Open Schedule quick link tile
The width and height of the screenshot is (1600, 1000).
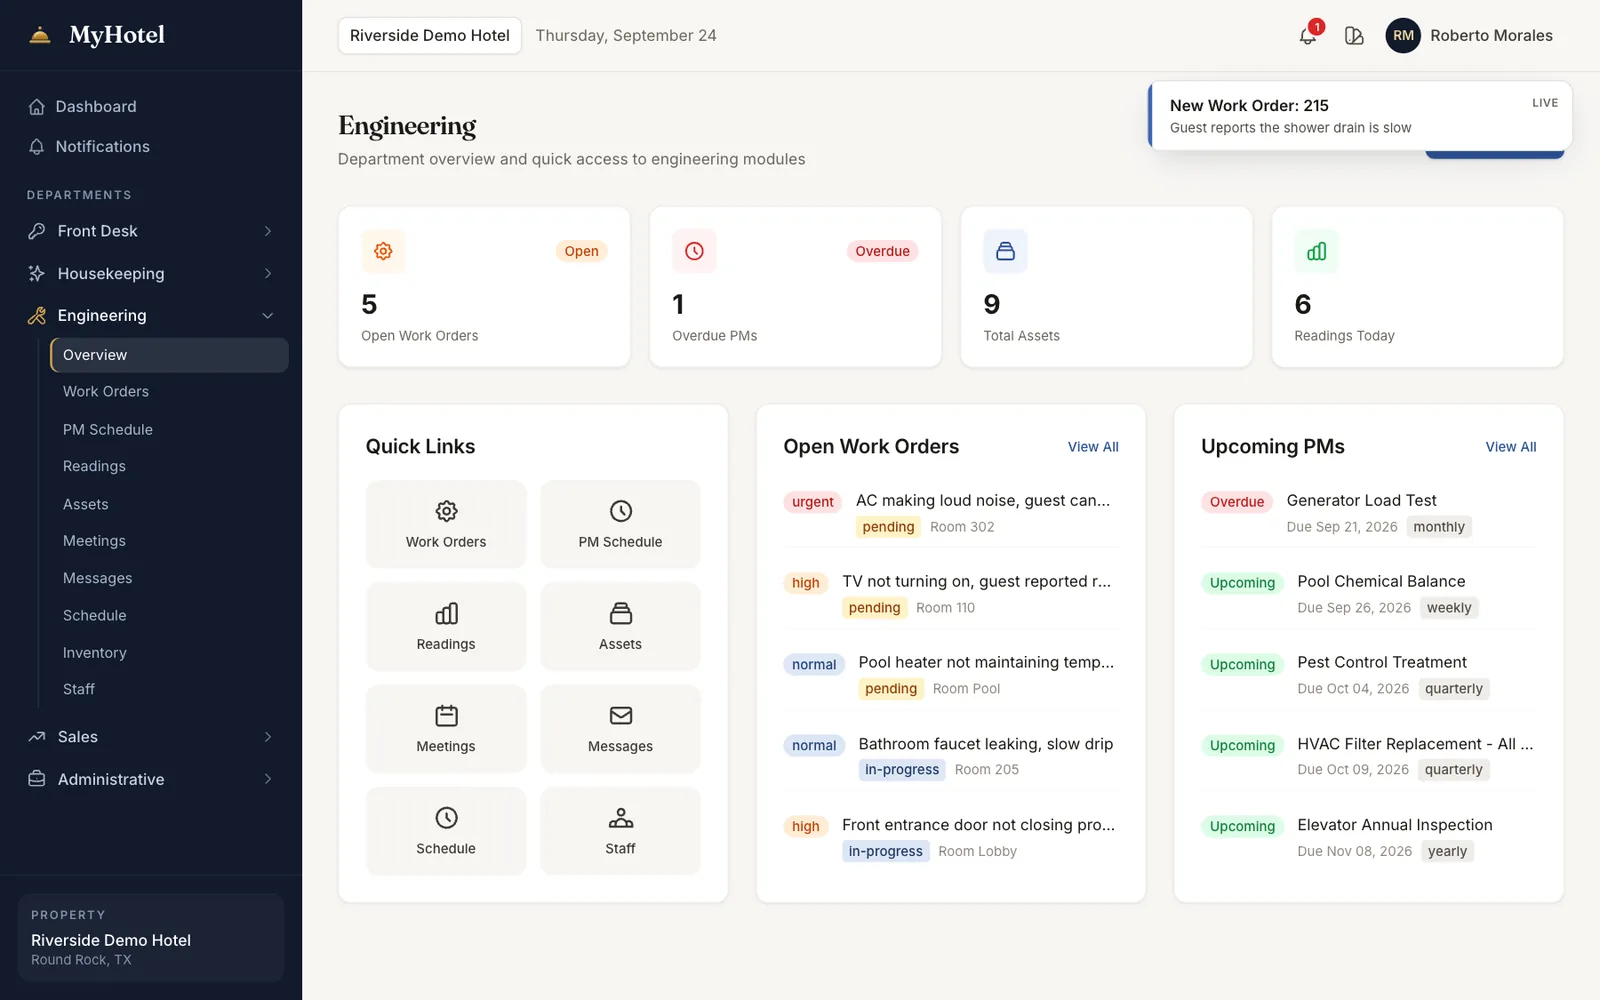(x=446, y=831)
